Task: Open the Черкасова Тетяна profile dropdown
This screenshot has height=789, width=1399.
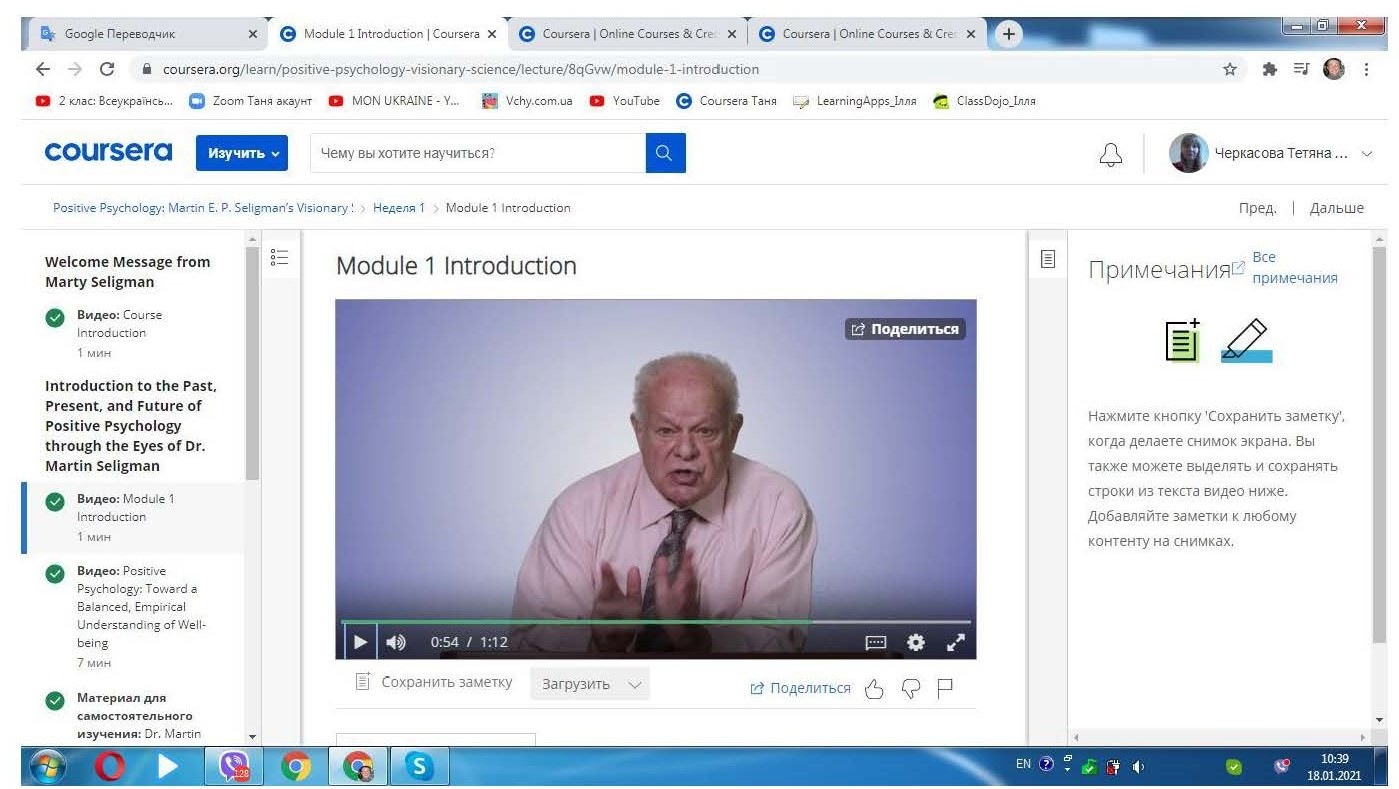Action: (1270, 153)
